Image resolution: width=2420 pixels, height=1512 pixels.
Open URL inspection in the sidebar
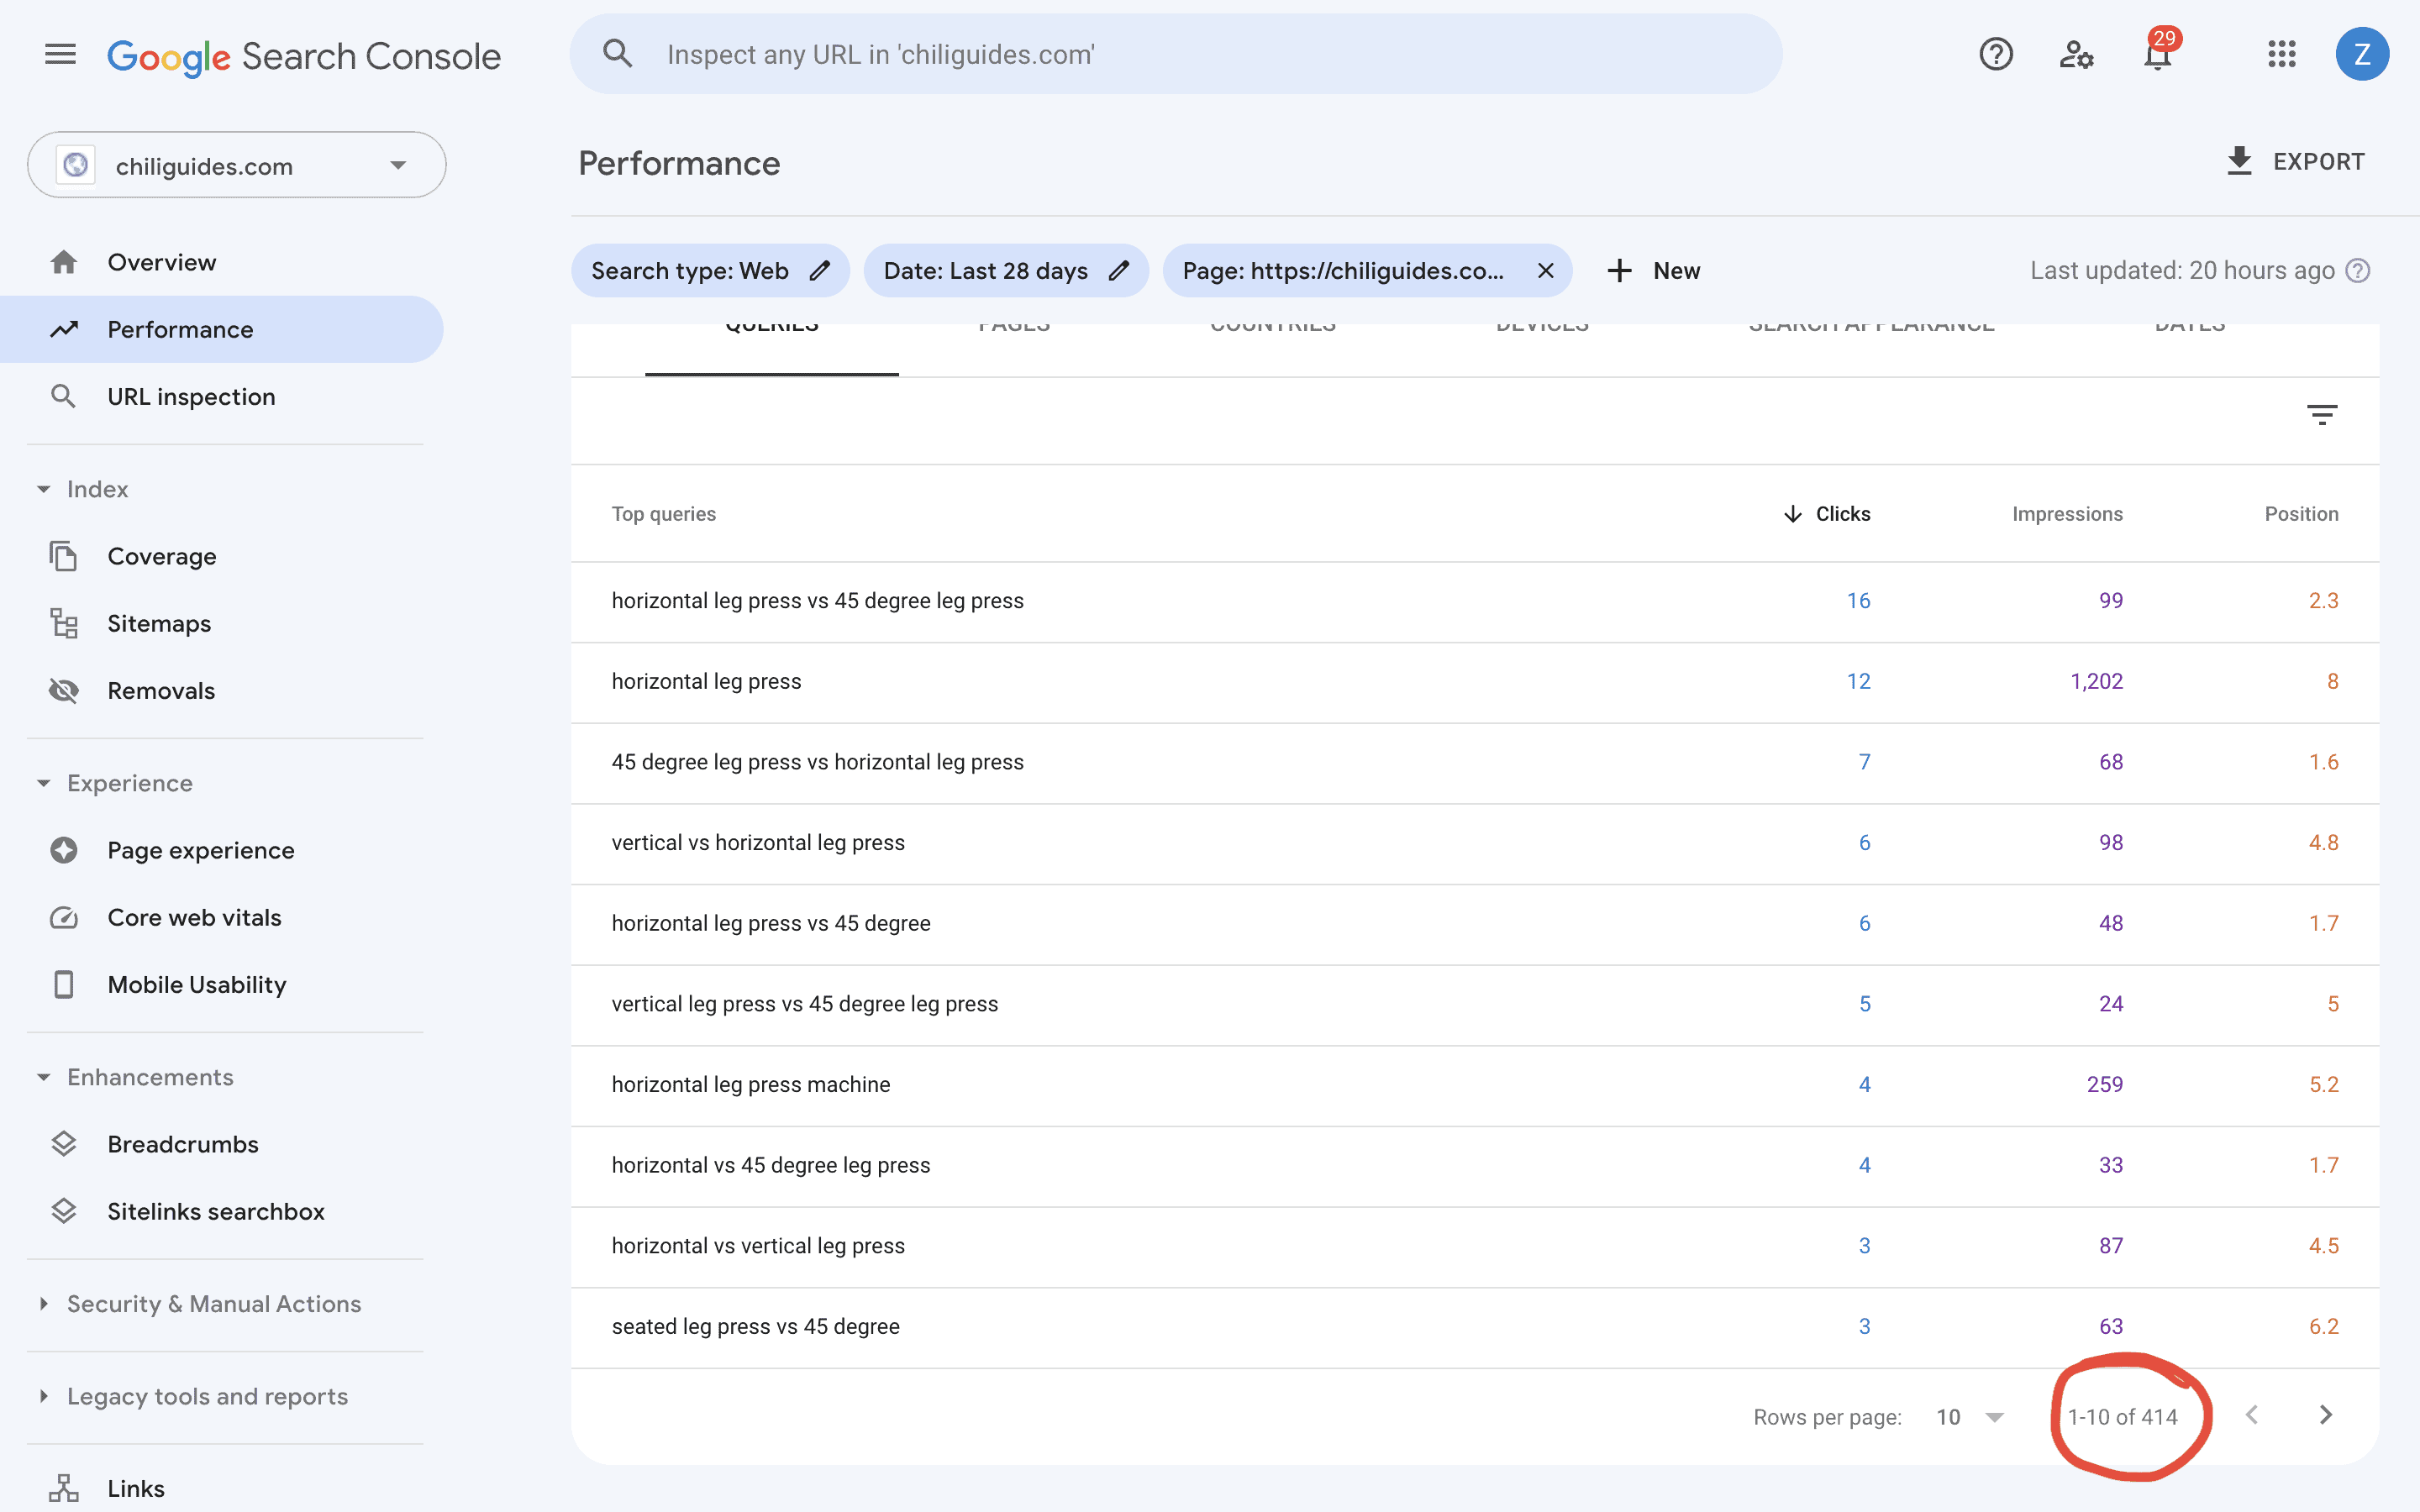pyautogui.click(x=191, y=397)
